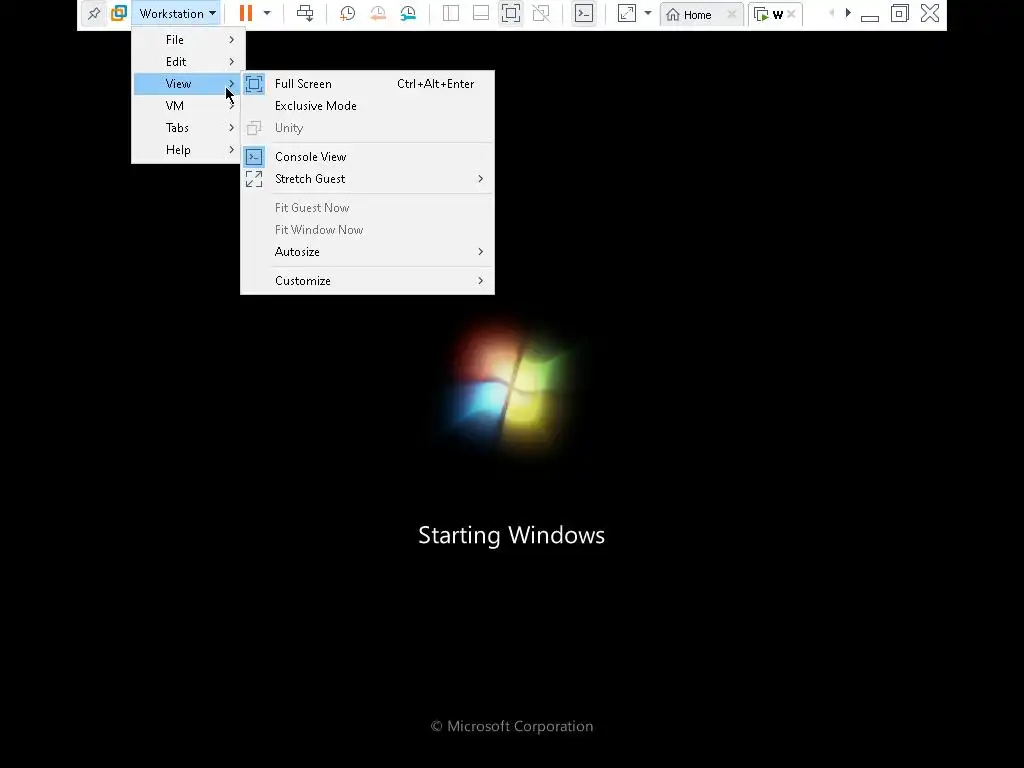
Task: Close the Home tab
Action: point(732,14)
